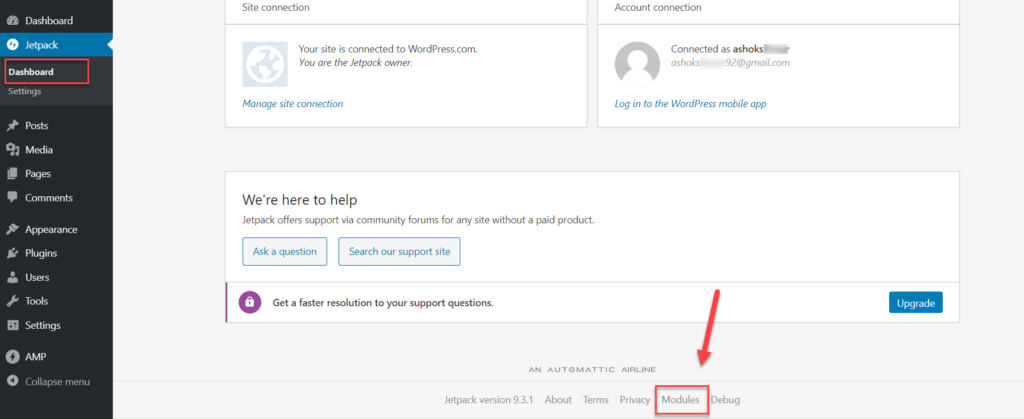
Task: Open the Privacy footer link
Action: click(x=635, y=399)
